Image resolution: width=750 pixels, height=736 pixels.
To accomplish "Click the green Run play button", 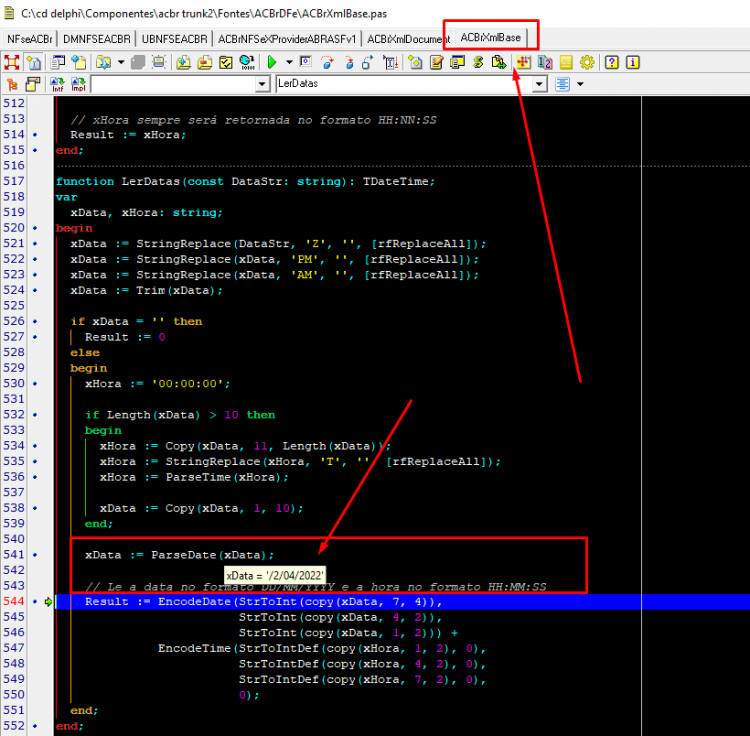I will 272,63.
